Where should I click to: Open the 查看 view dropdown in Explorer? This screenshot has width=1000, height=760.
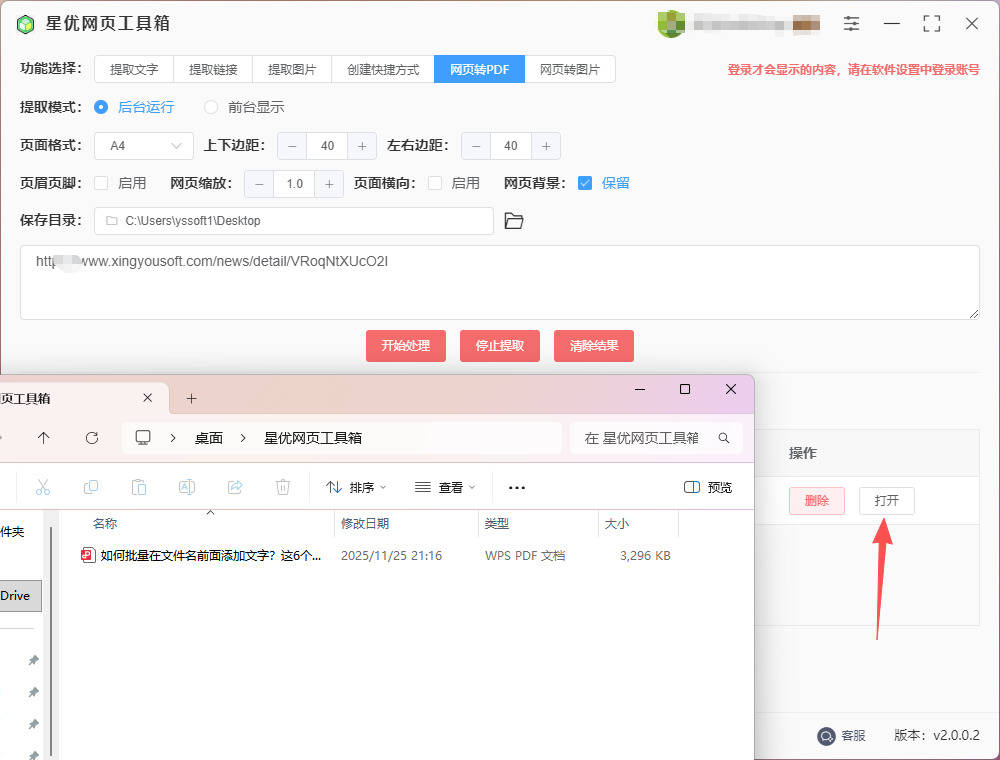(444, 486)
